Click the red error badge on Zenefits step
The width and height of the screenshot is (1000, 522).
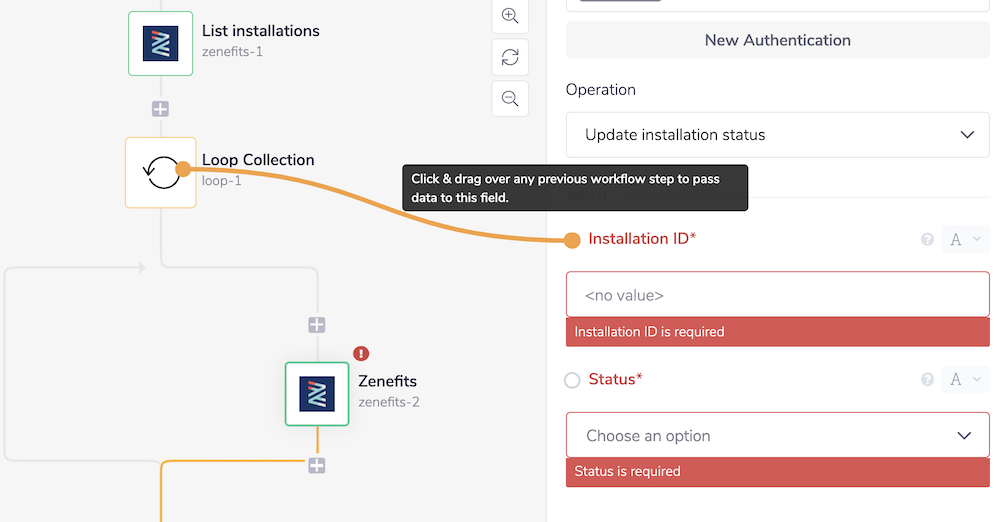click(x=361, y=353)
